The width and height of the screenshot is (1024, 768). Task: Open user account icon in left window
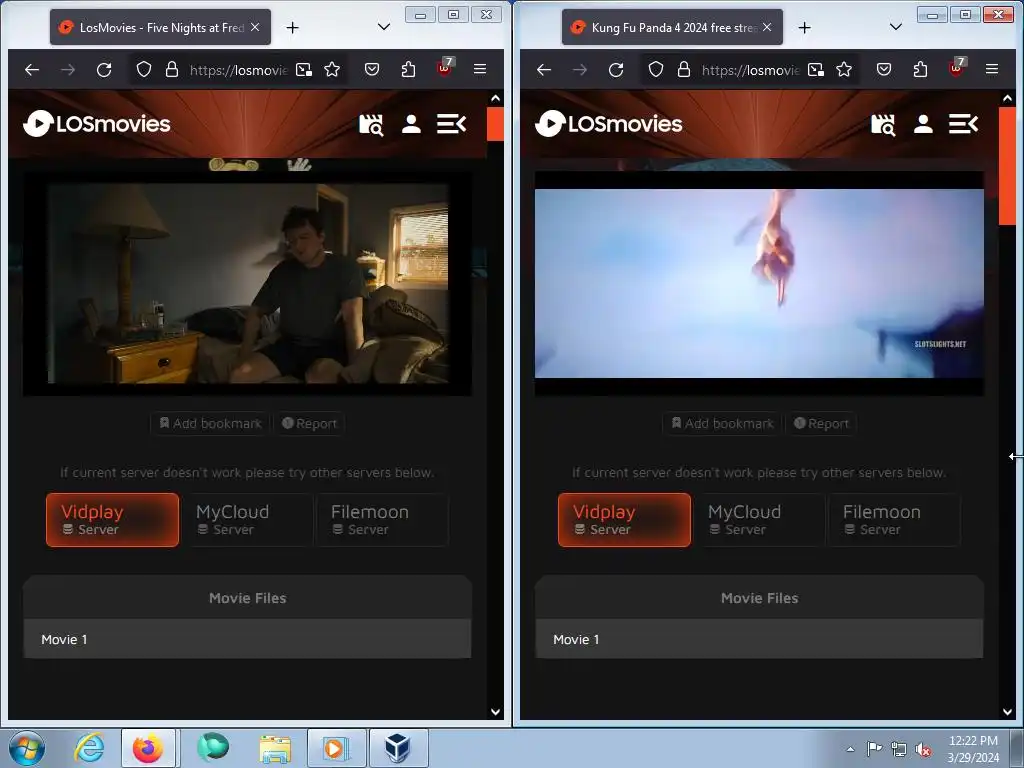pyautogui.click(x=411, y=124)
